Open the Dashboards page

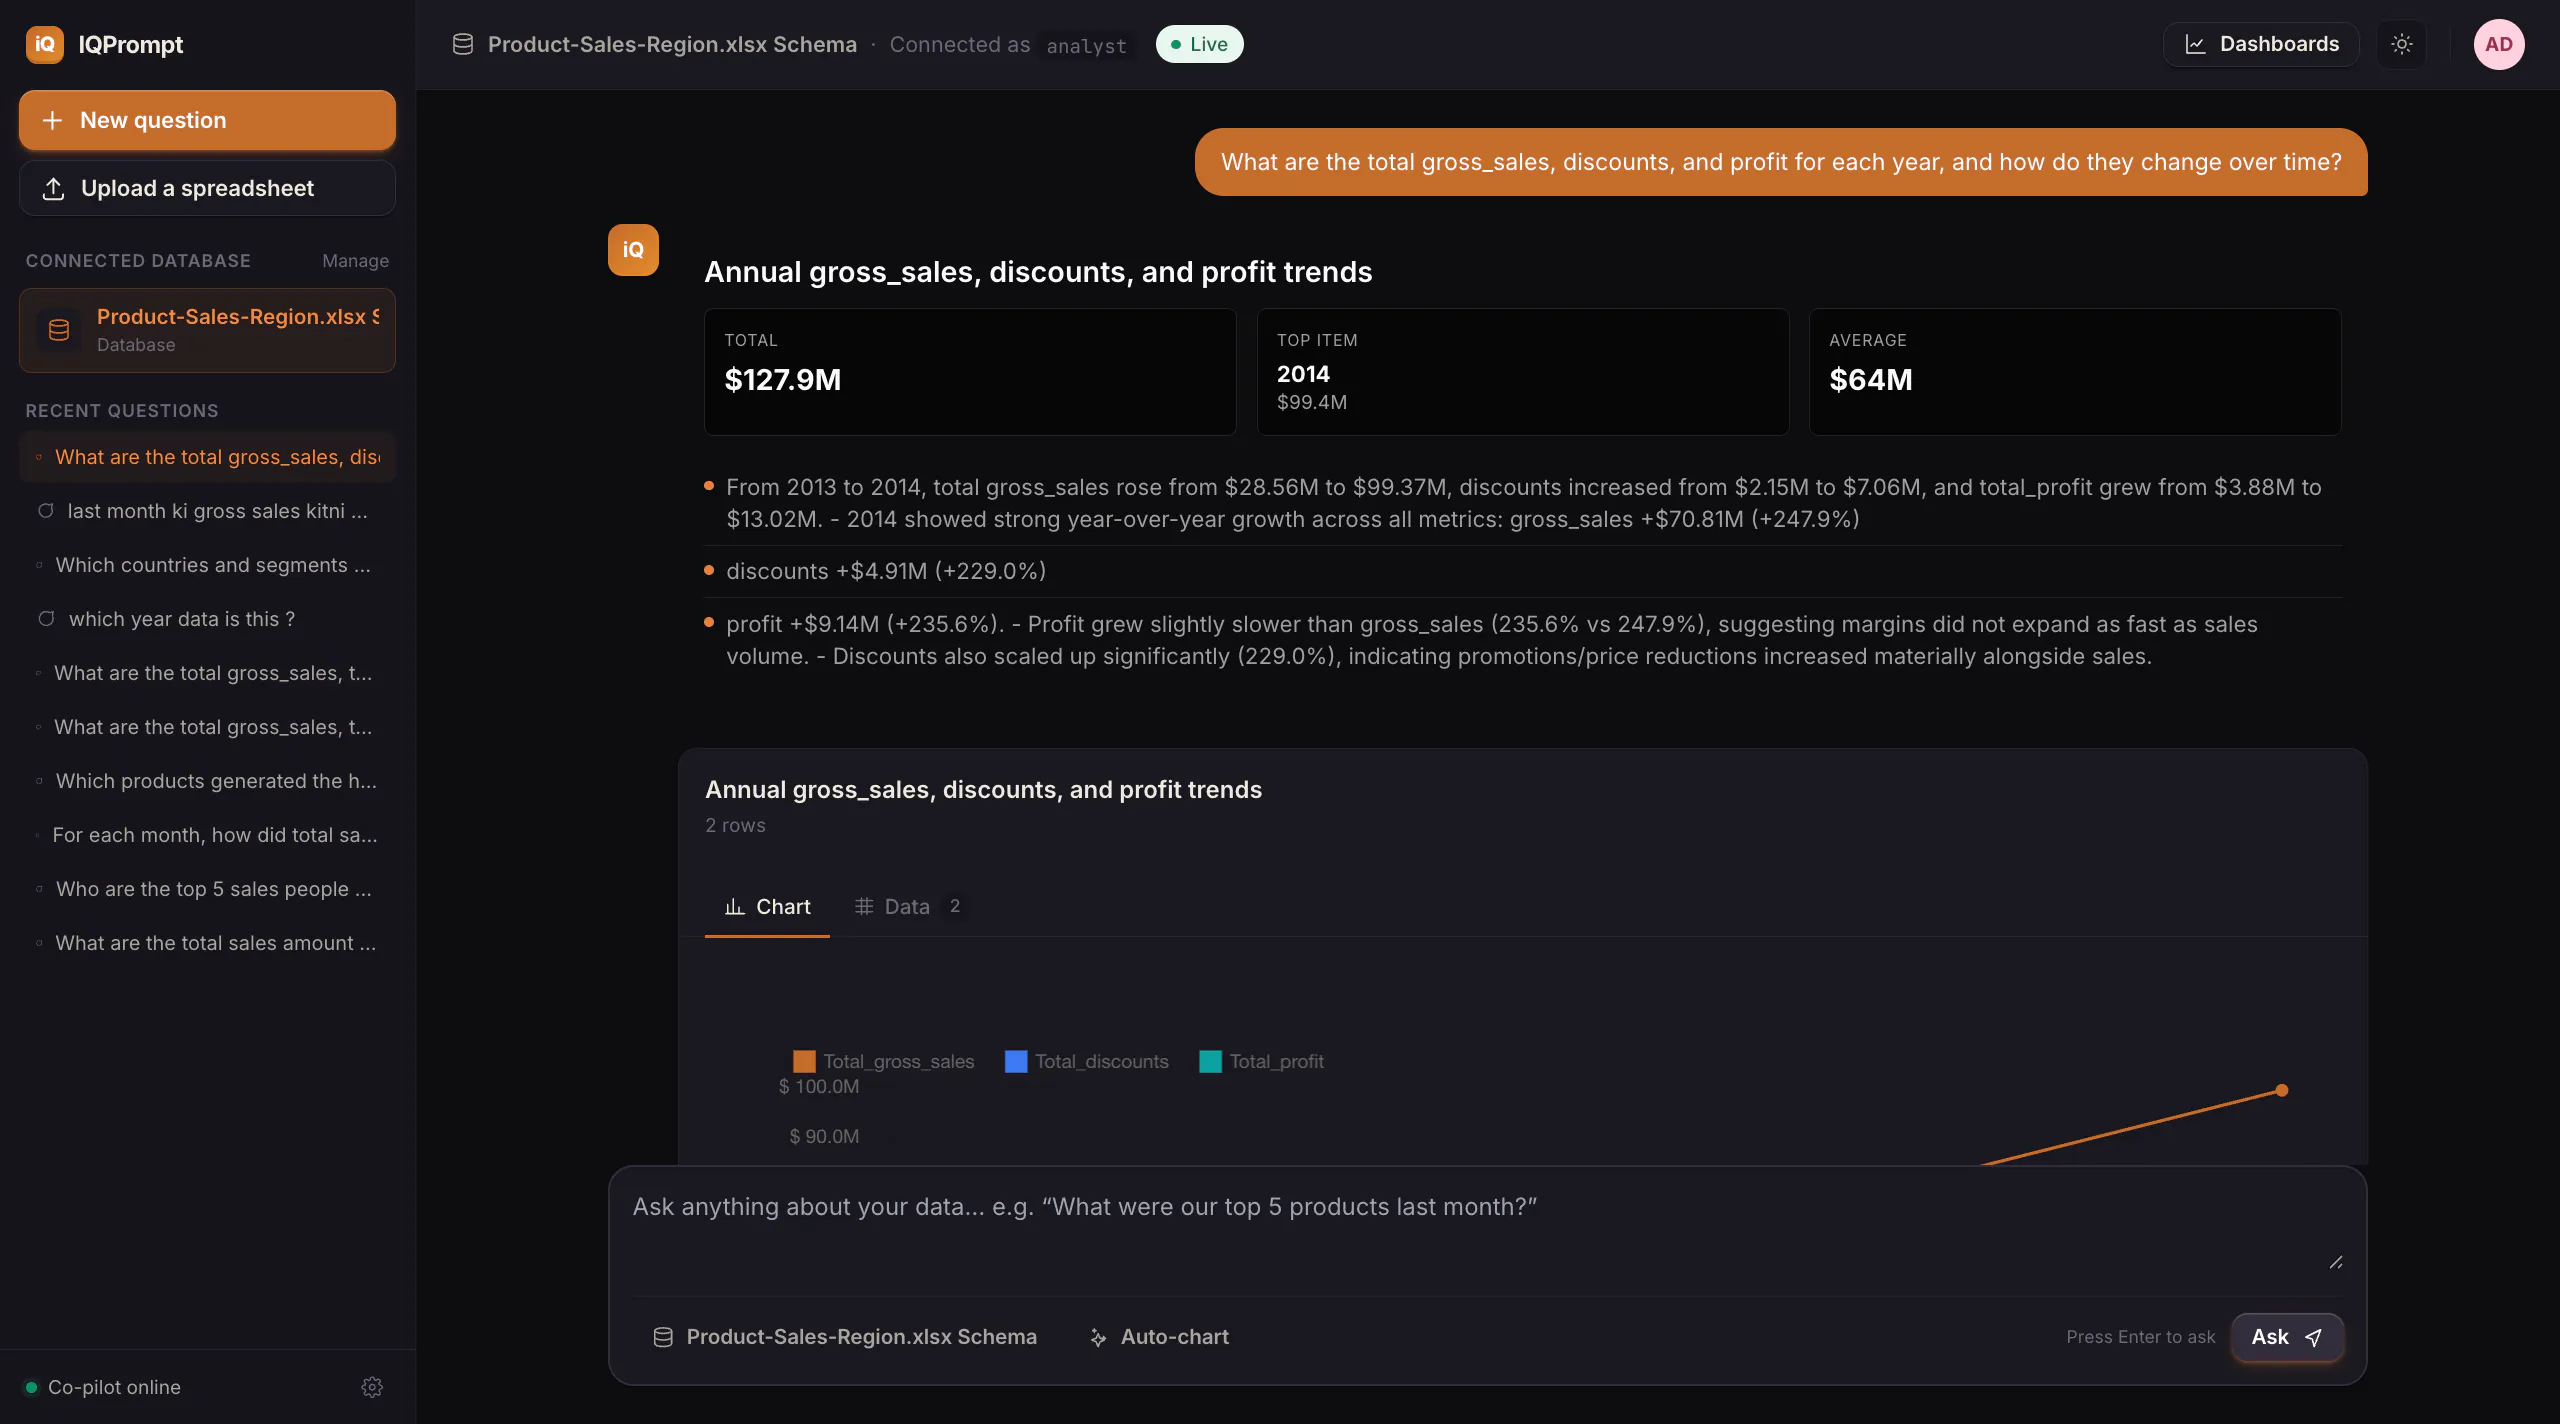coord(2261,44)
